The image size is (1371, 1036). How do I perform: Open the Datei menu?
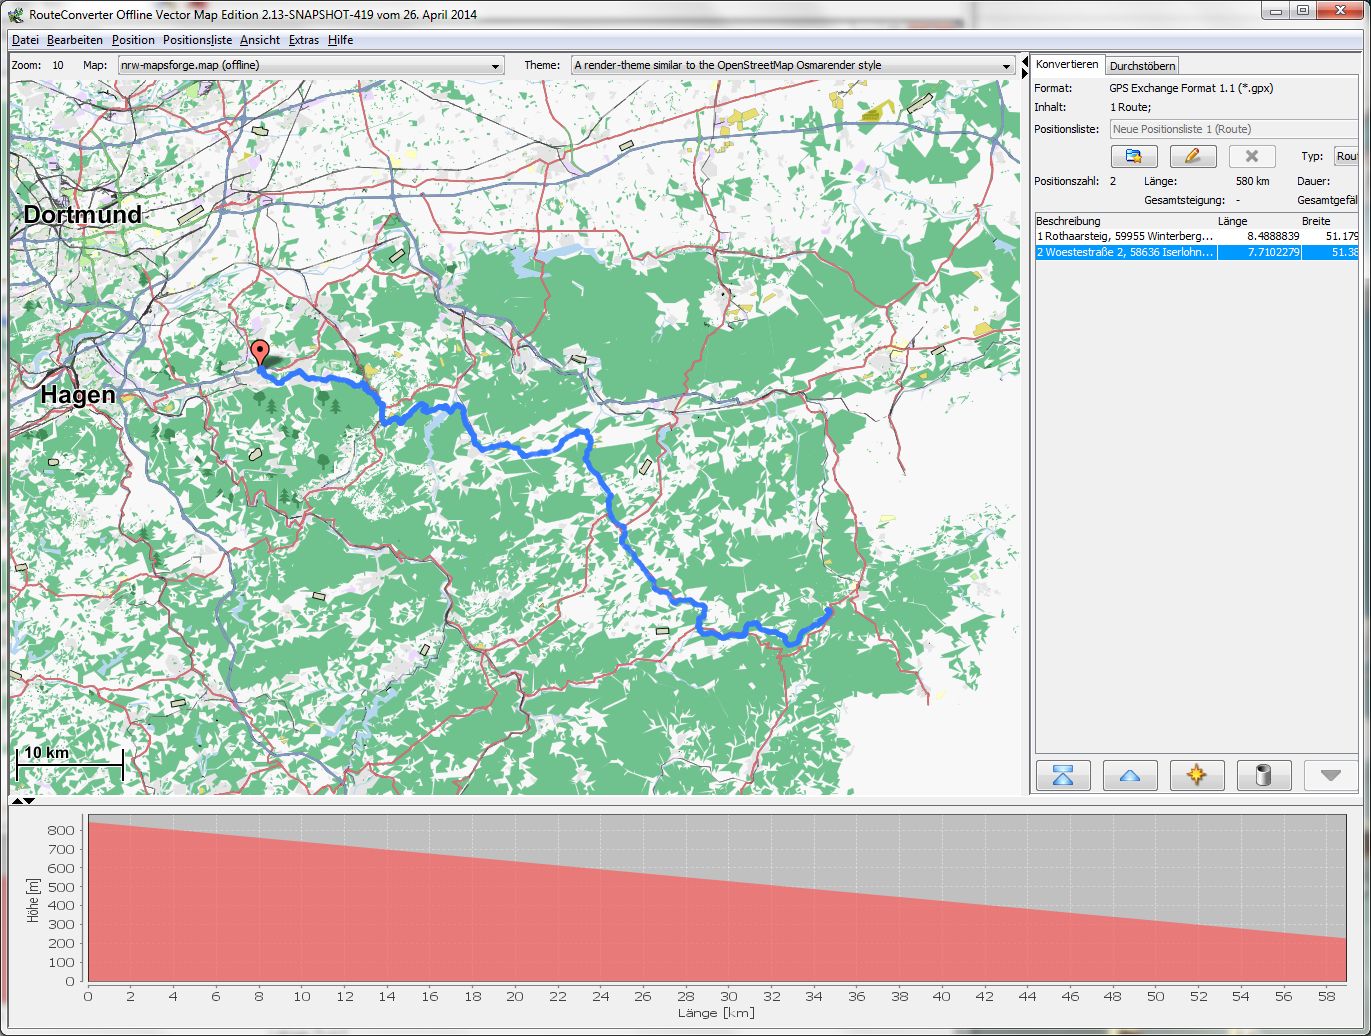tap(25, 40)
